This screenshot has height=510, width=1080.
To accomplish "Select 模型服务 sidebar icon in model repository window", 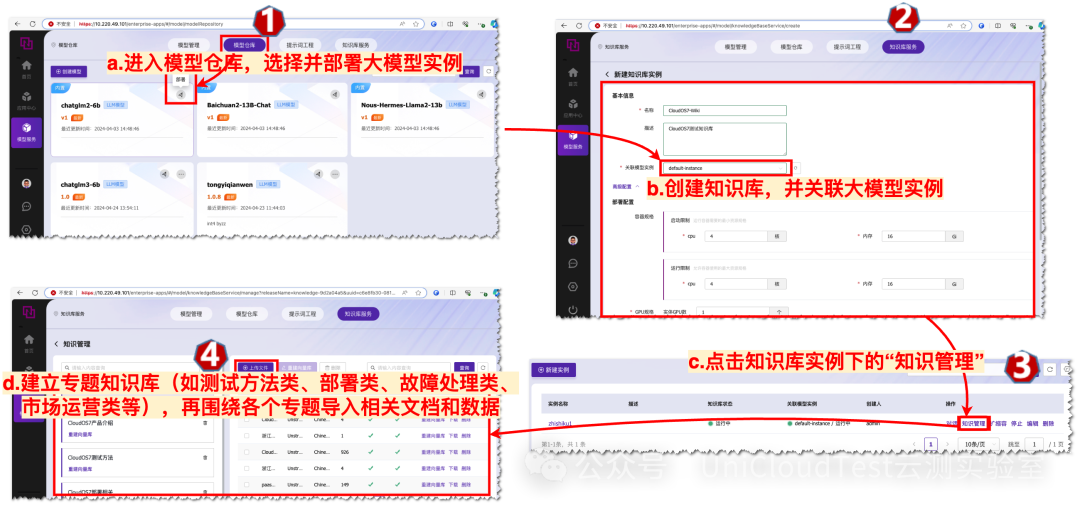I will pyautogui.click(x=27, y=131).
